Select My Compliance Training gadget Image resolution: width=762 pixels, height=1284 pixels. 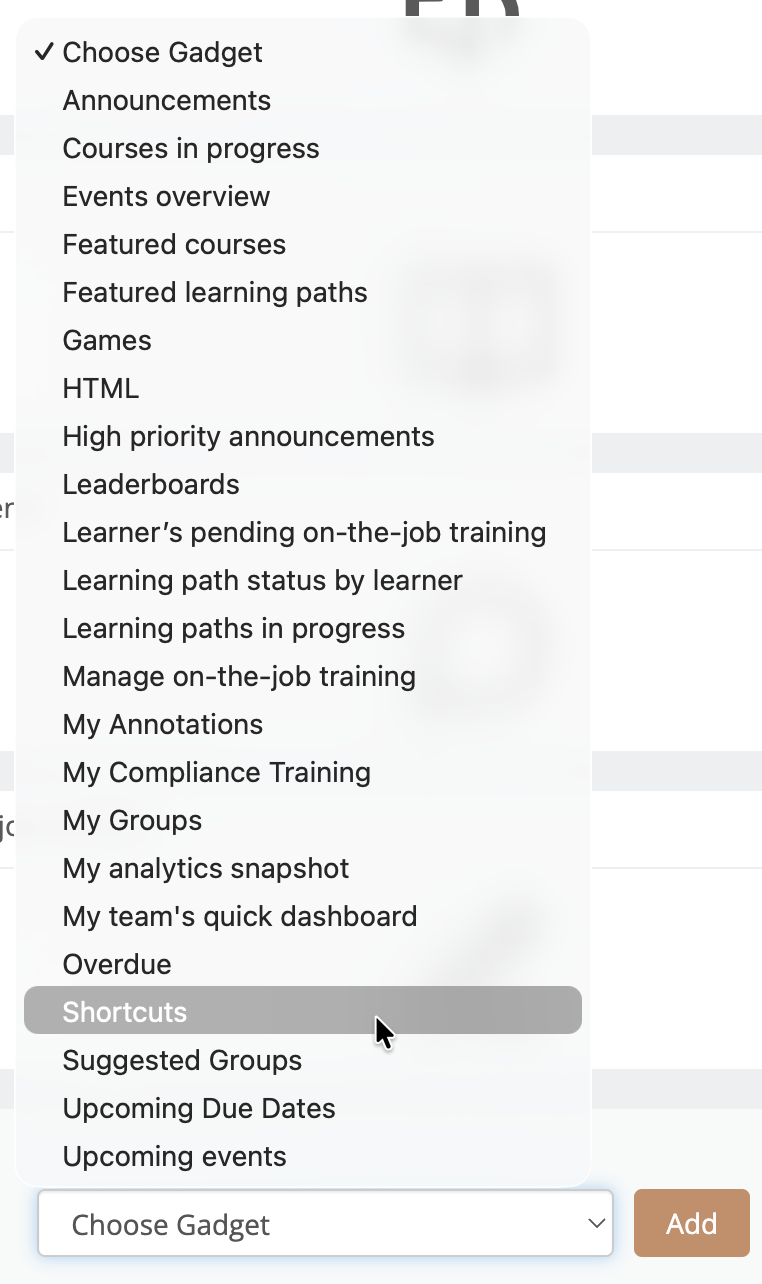216,773
